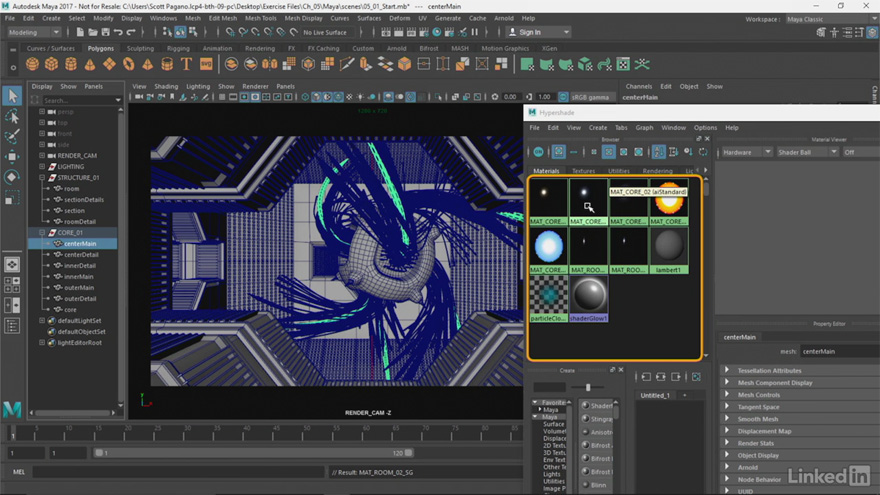The image size is (880, 495).
Task: Open the Outliner Display menu
Action: [x=42, y=86]
